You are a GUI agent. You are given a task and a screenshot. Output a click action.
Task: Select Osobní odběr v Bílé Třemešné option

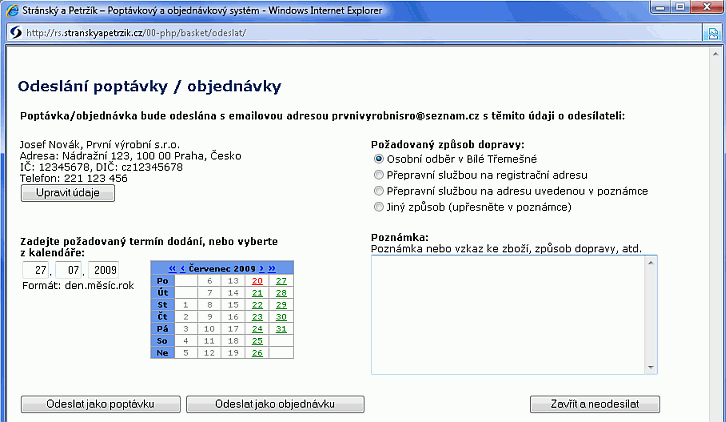click(x=379, y=159)
